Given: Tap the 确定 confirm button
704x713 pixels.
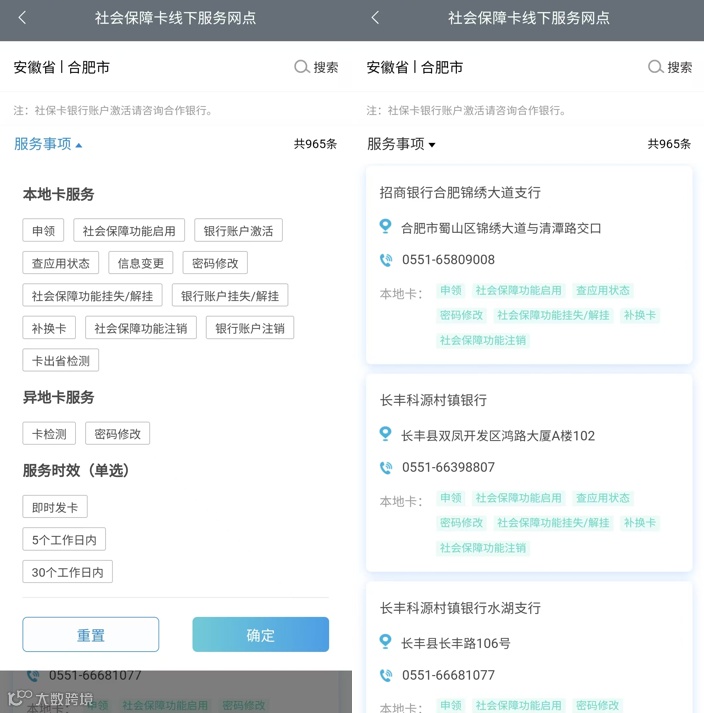Looking at the screenshot, I should tap(261, 634).
